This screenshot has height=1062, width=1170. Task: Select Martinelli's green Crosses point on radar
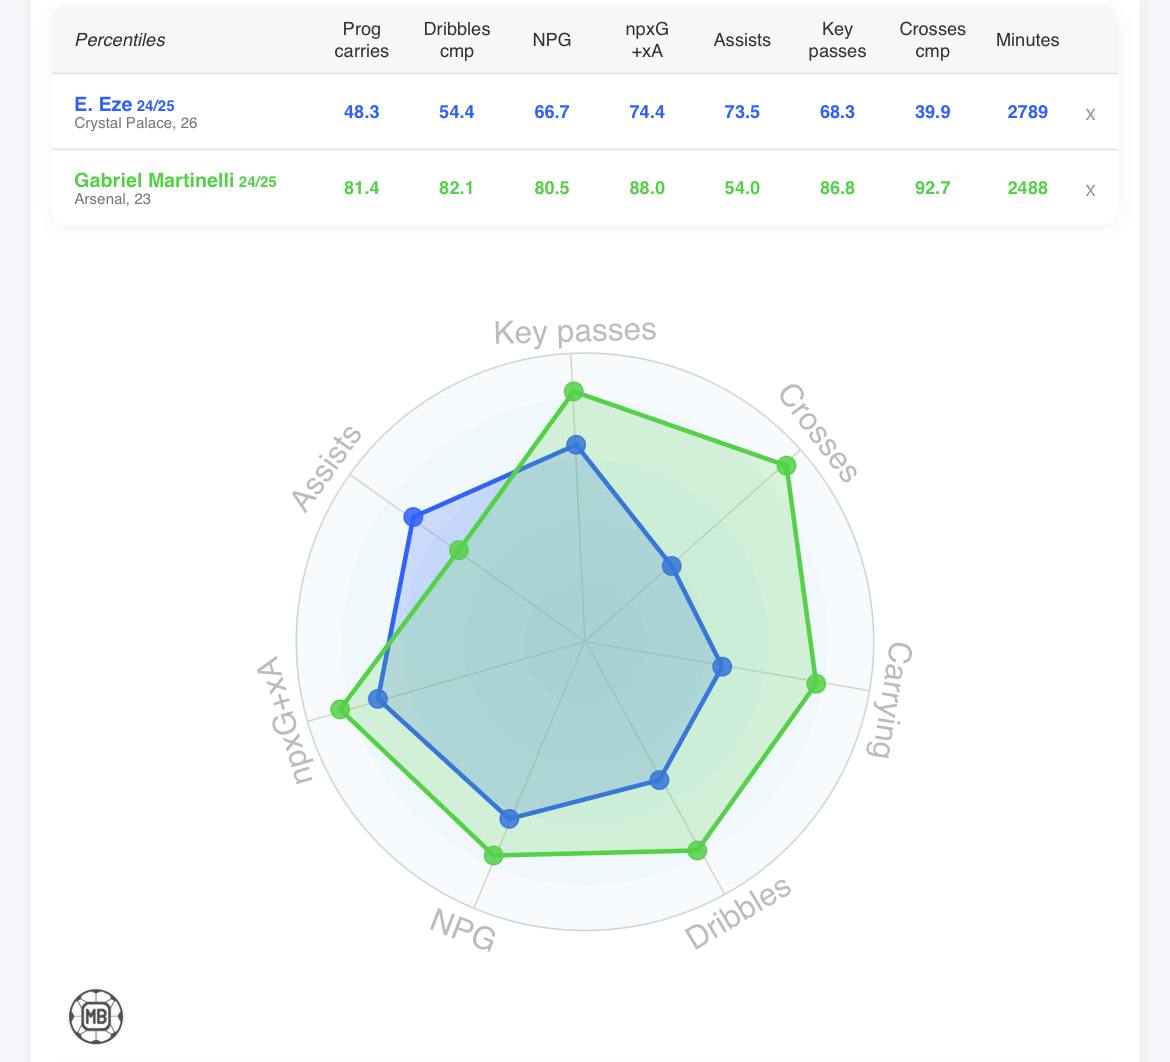point(786,465)
